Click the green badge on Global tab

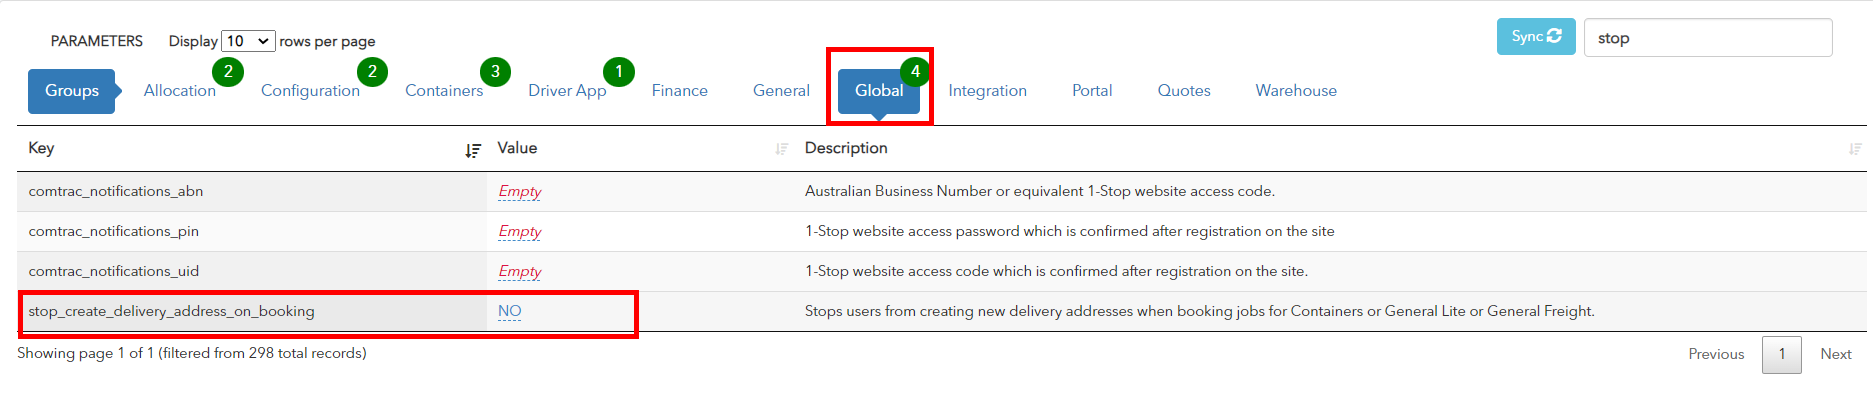click(915, 71)
